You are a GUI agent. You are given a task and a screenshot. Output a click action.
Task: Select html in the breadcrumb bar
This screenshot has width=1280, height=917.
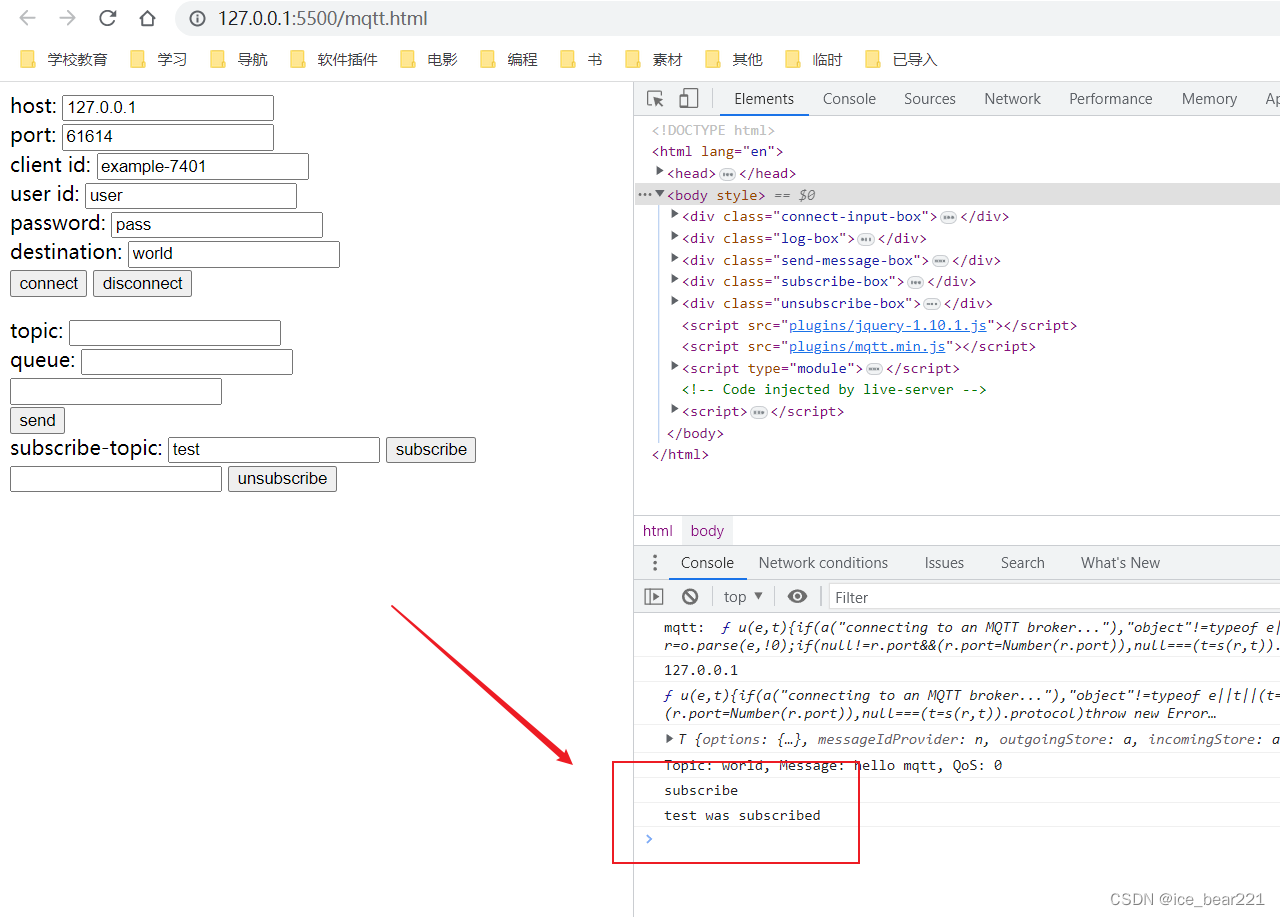point(657,530)
